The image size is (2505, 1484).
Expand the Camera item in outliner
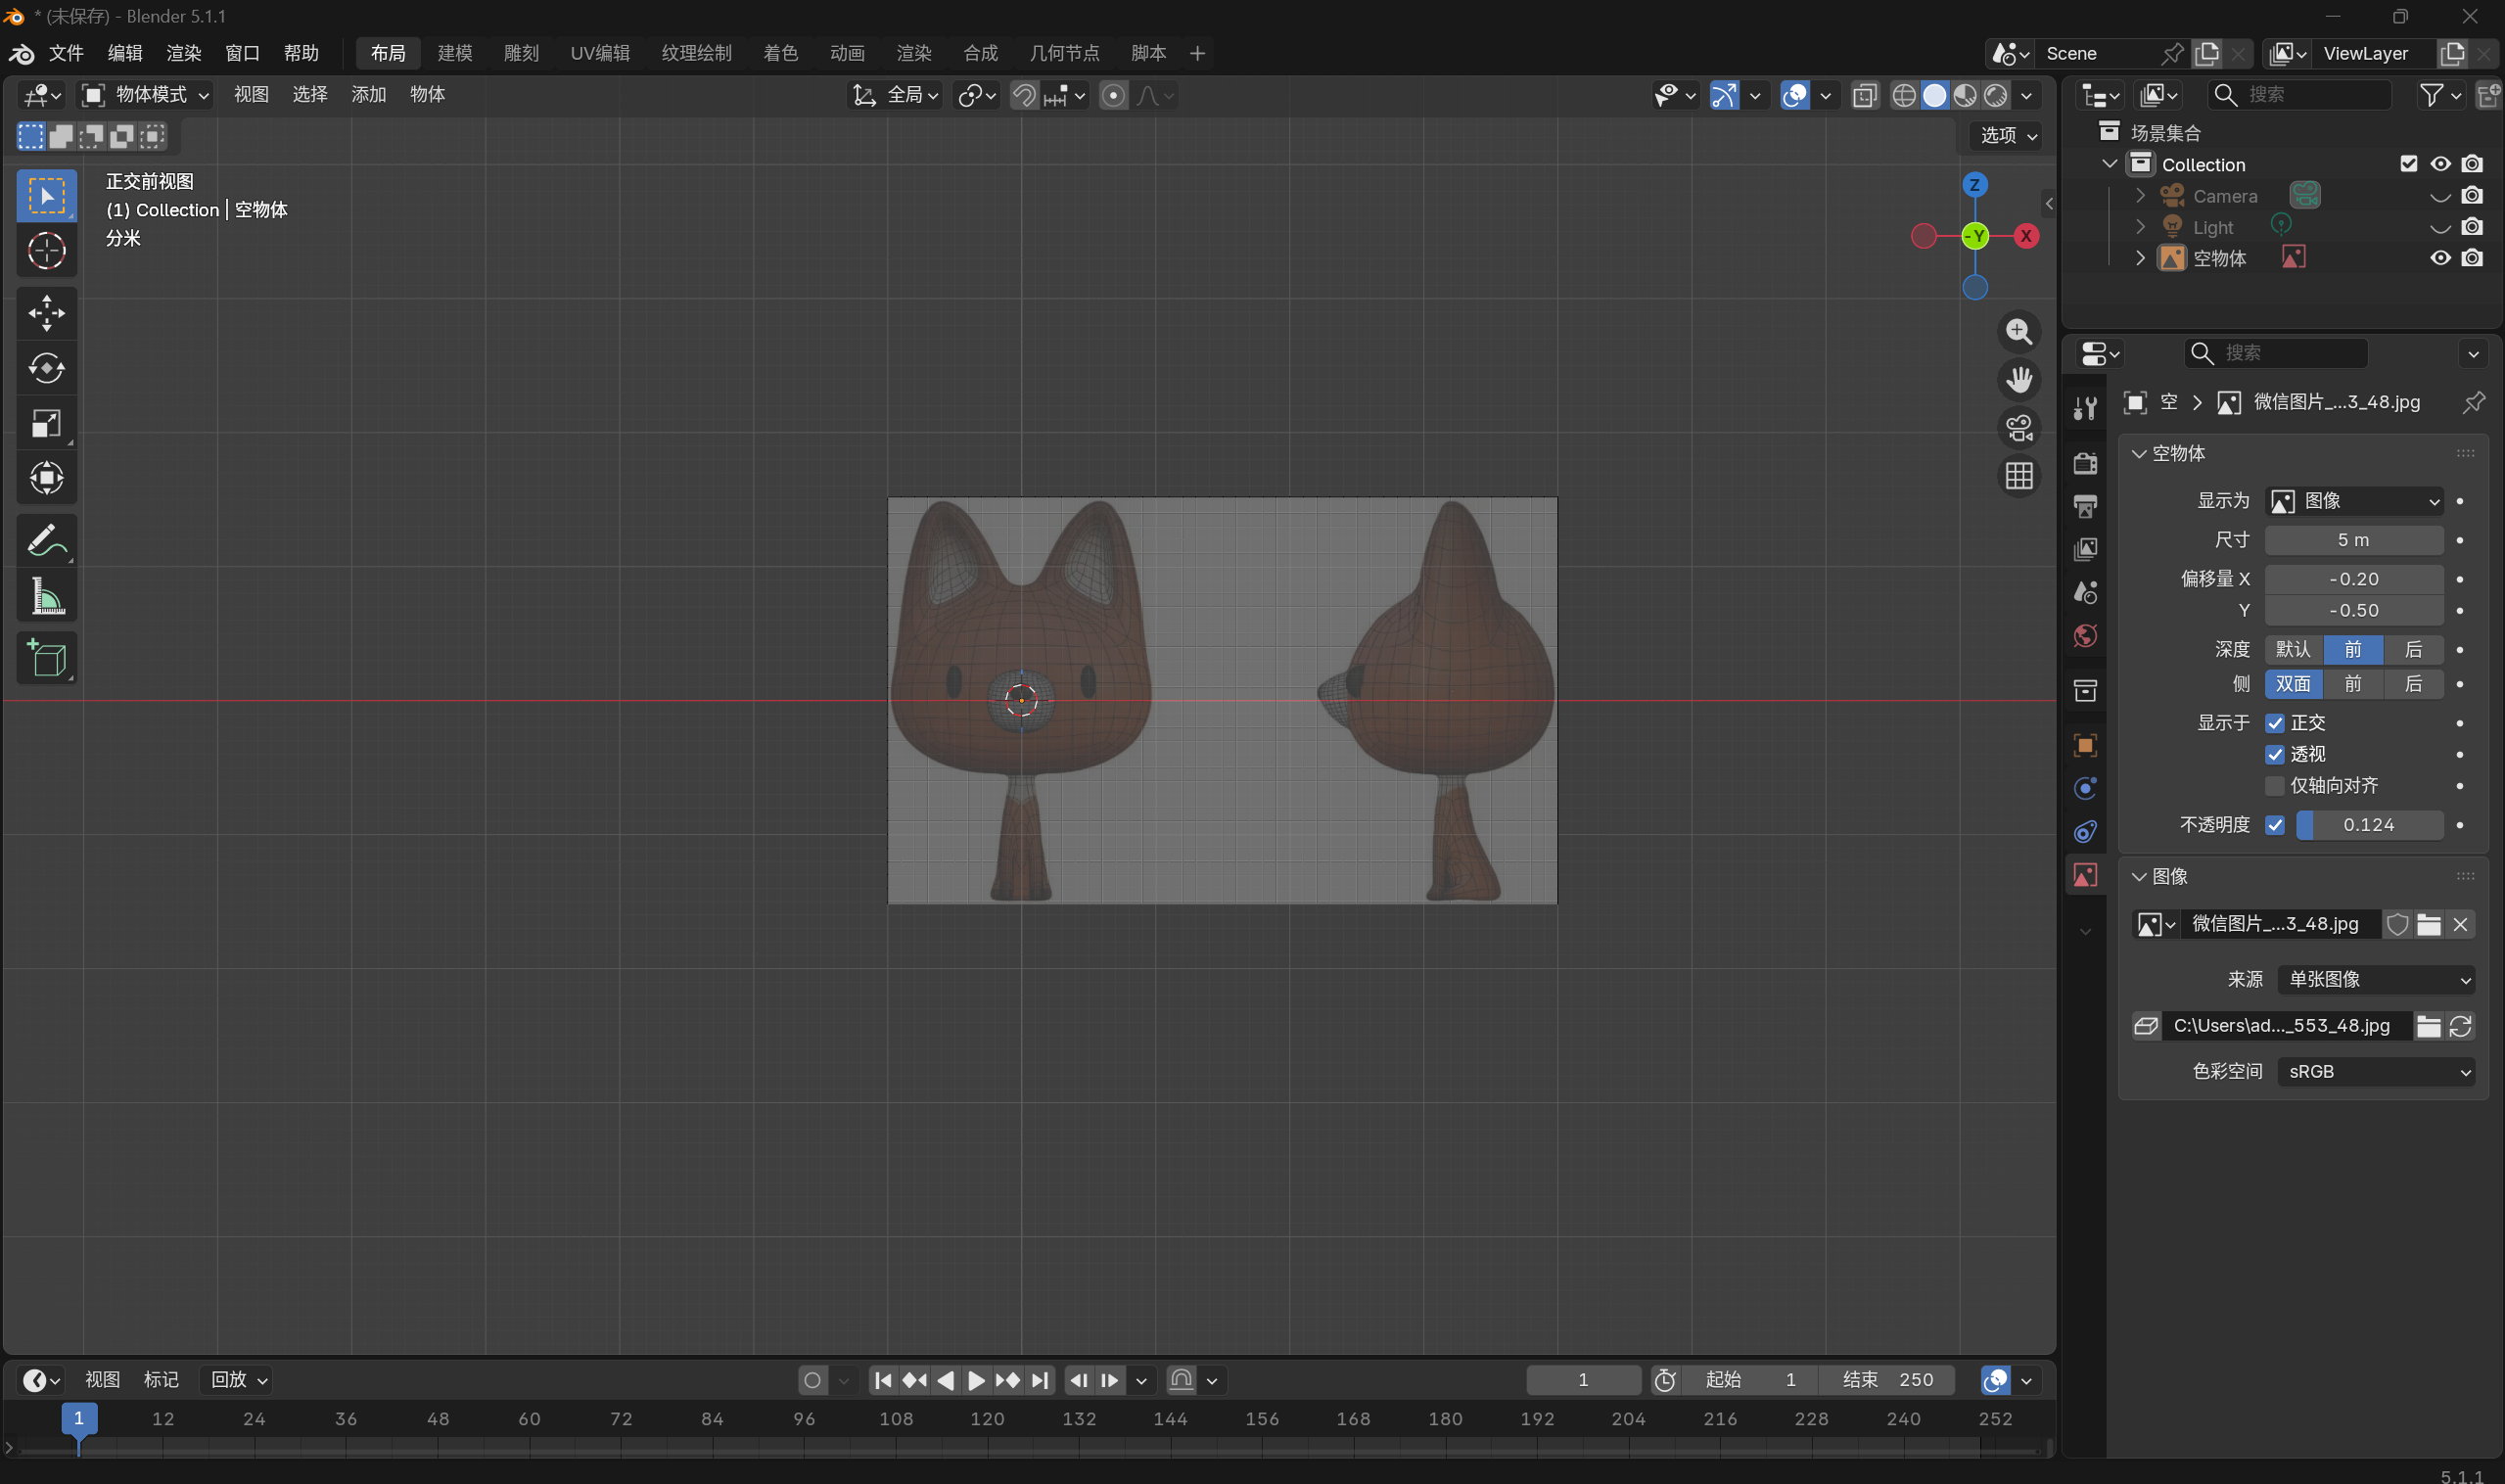tap(2140, 195)
